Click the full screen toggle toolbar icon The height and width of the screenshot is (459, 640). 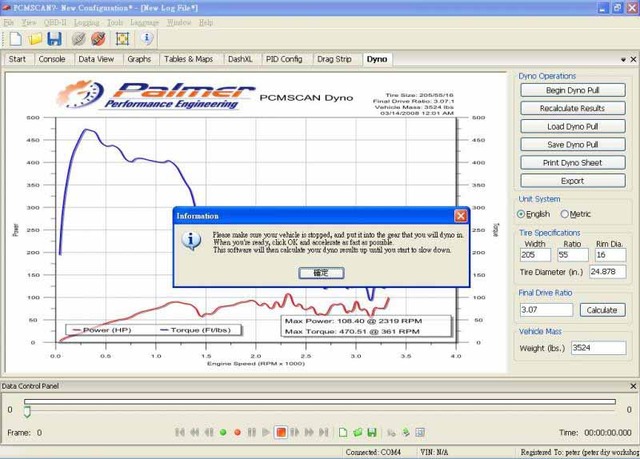pyautogui.click(x=122, y=39)
